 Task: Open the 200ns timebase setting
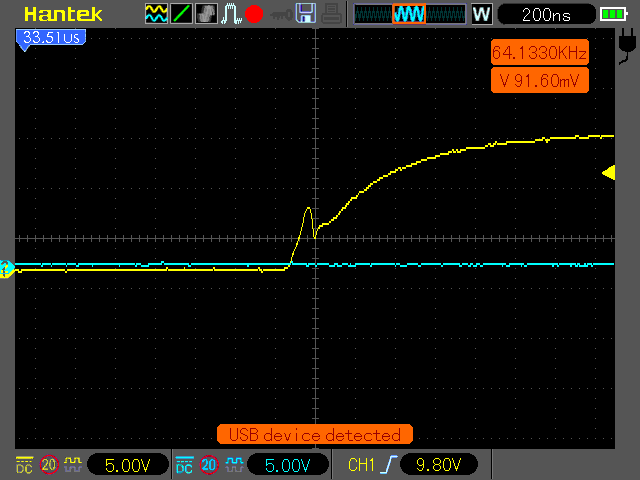[546, 15]
